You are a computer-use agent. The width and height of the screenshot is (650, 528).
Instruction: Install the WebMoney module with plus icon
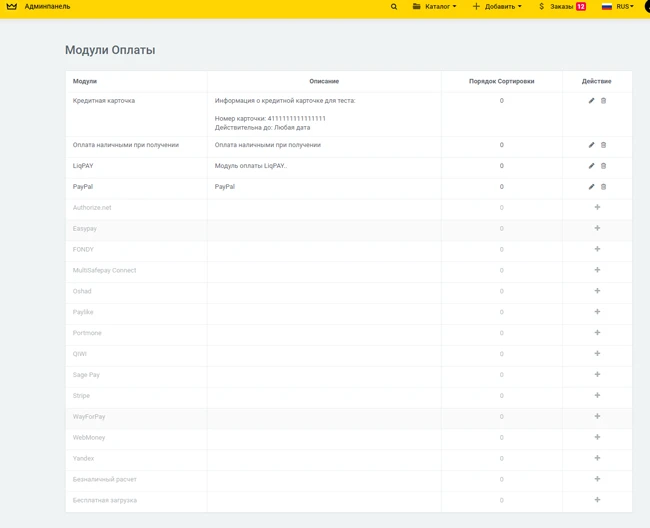click(x=597, y=438)
